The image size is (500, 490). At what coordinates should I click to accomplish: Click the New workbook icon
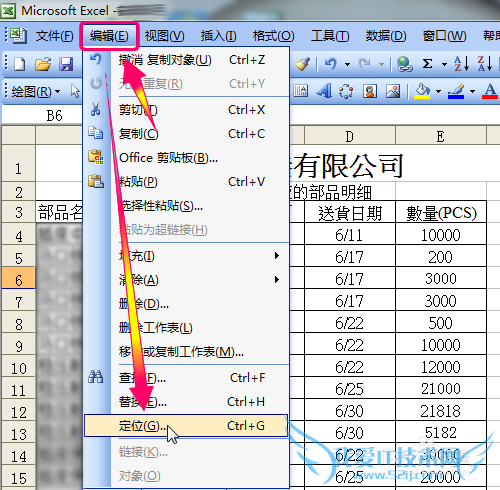[20, 64]
